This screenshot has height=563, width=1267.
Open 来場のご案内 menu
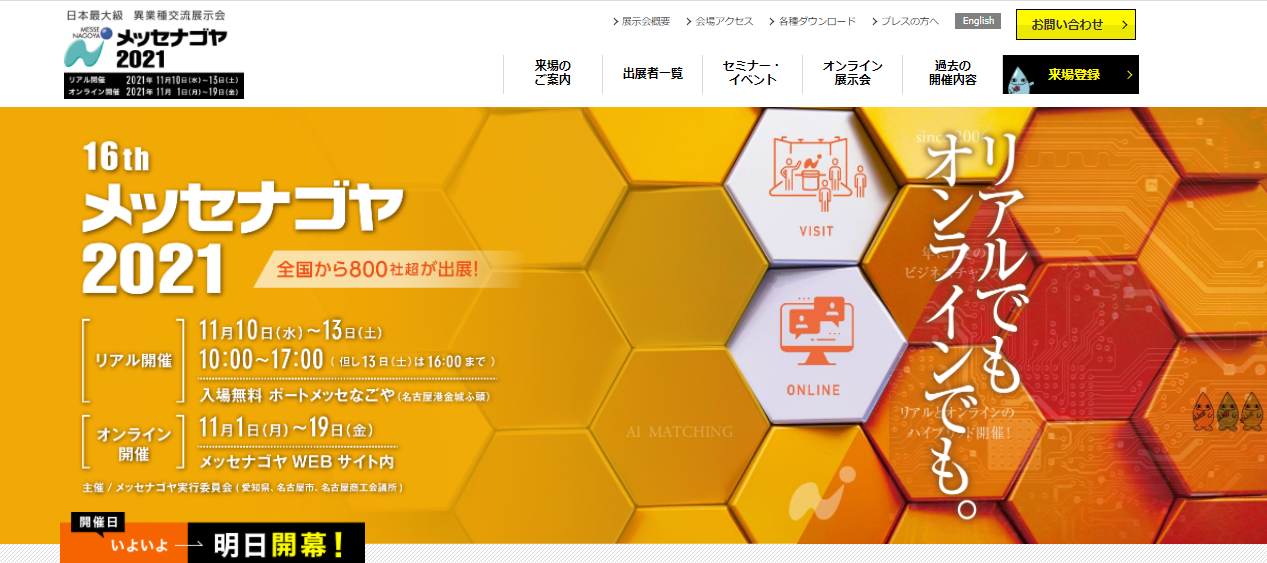point(553,73)
